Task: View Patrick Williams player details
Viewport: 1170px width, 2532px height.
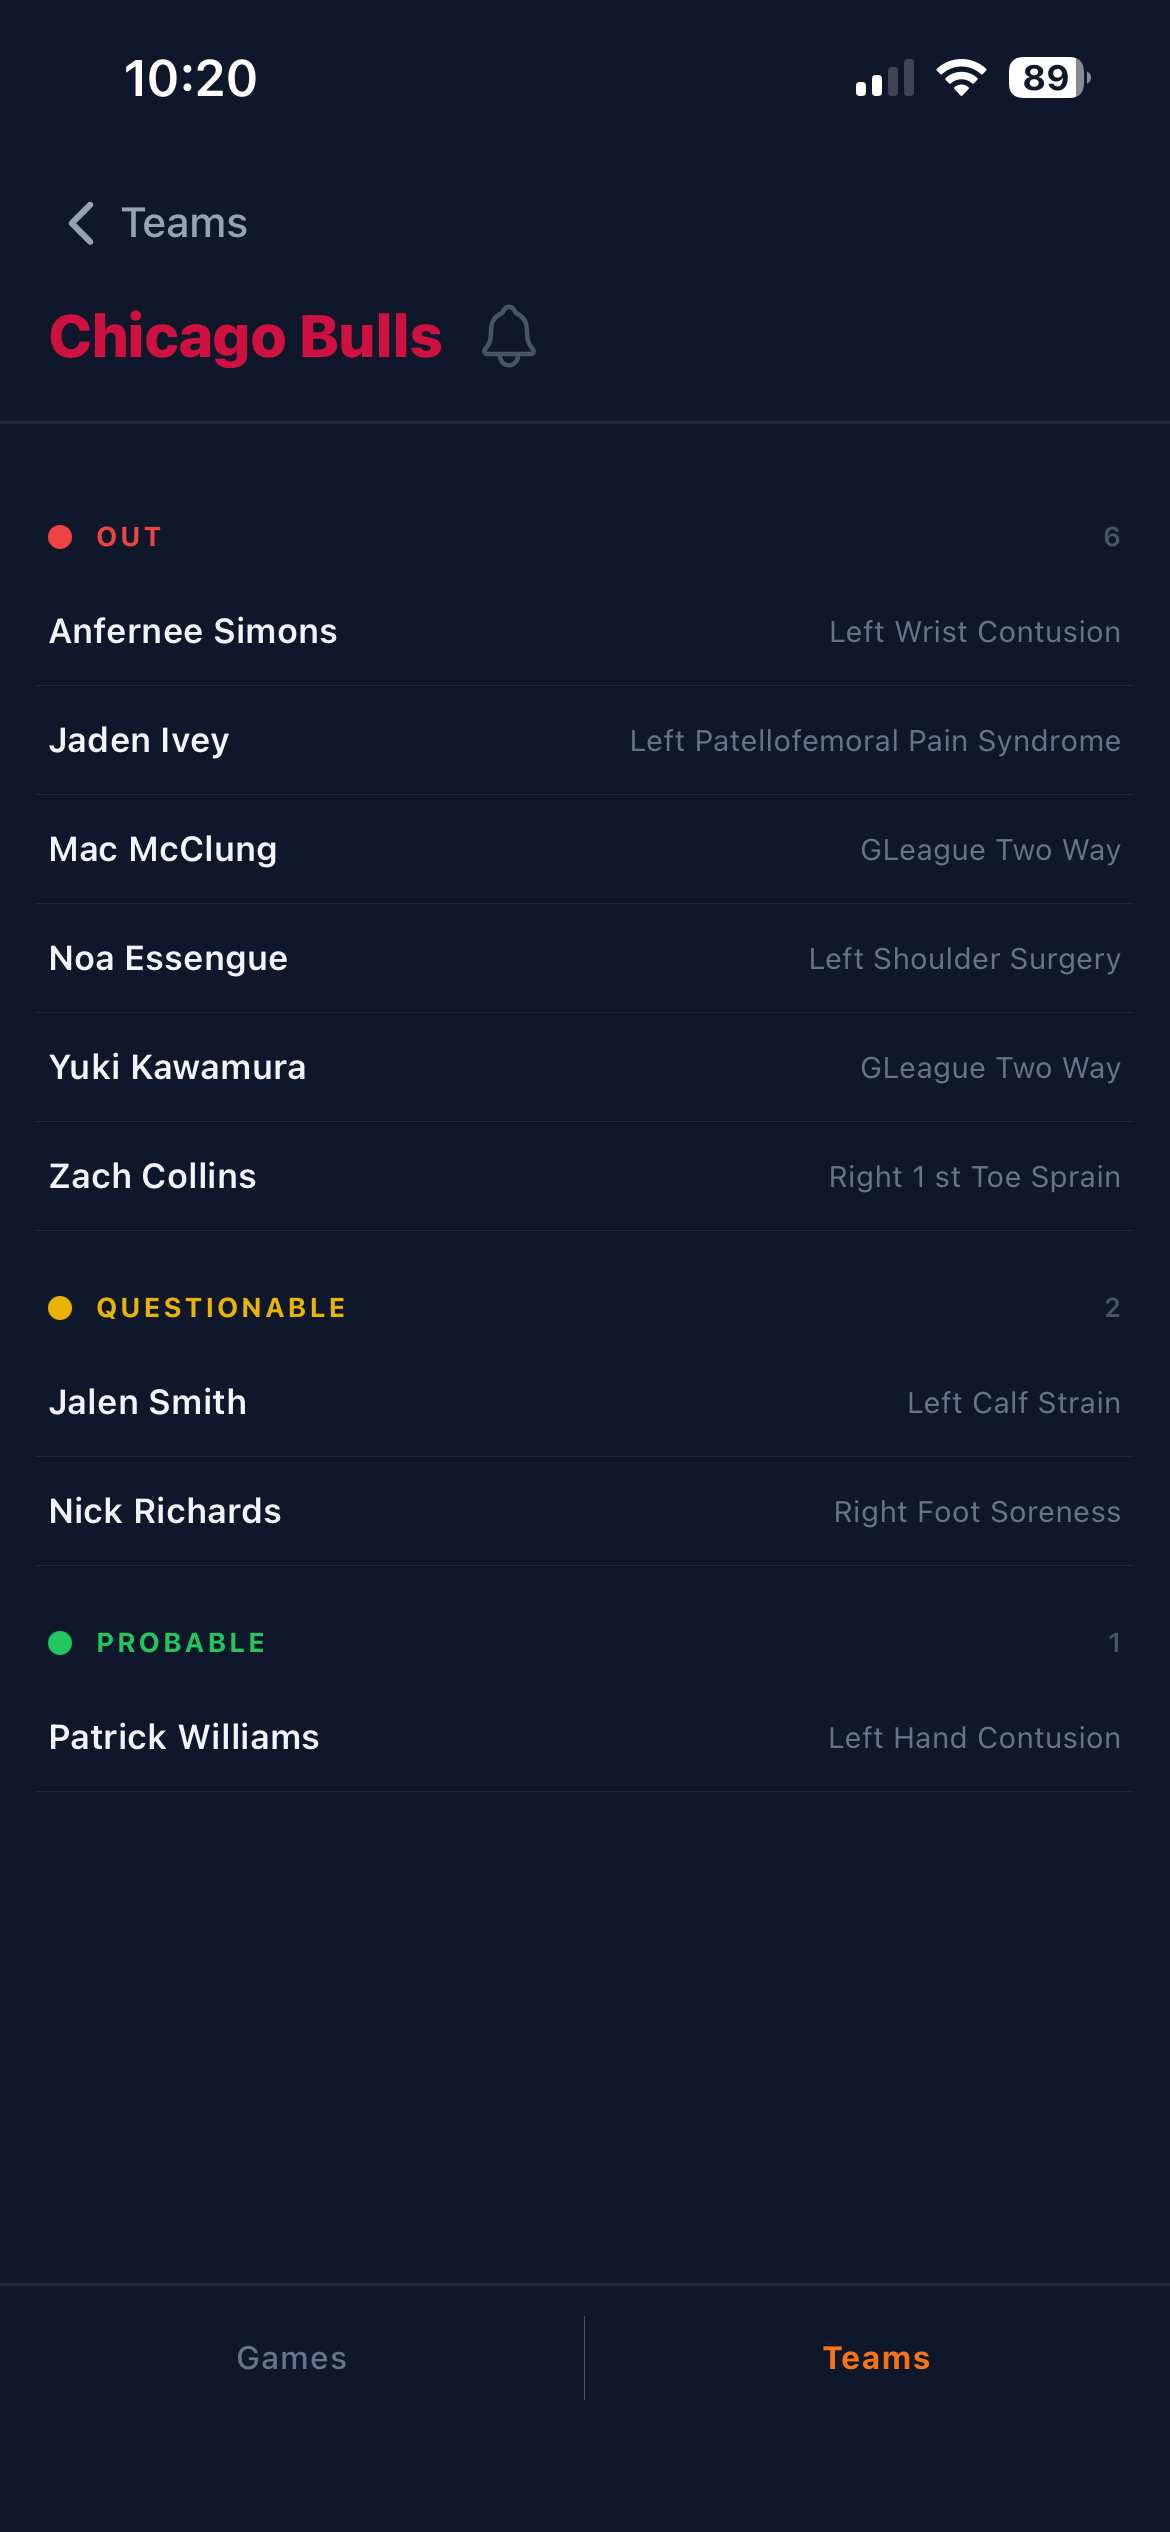Action: (x=585, y=1737)
